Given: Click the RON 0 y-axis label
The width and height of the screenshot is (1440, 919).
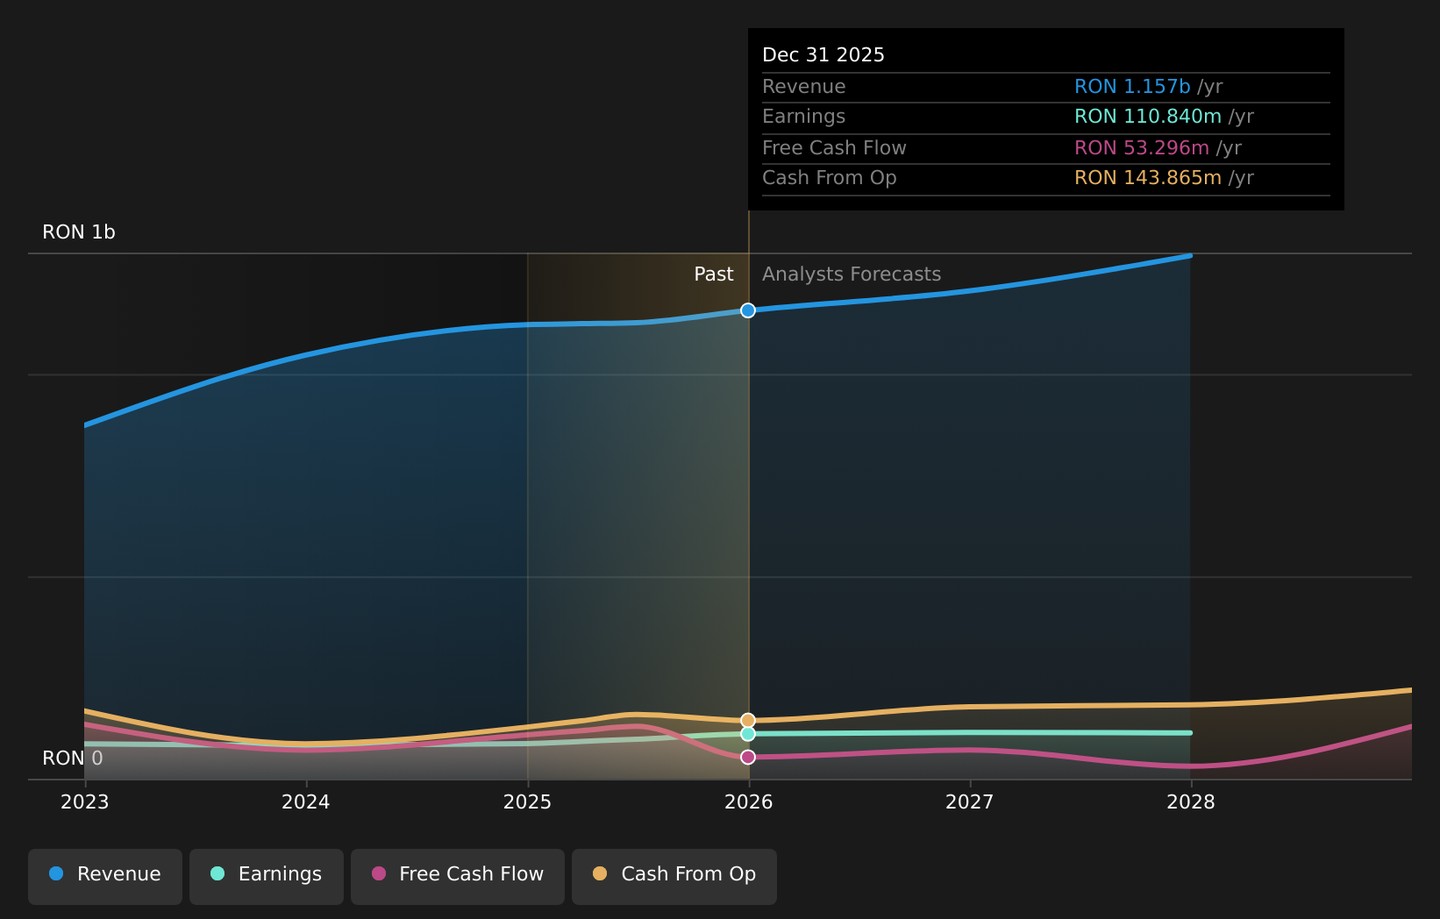Looking at the screenshot, I should 72,758.
